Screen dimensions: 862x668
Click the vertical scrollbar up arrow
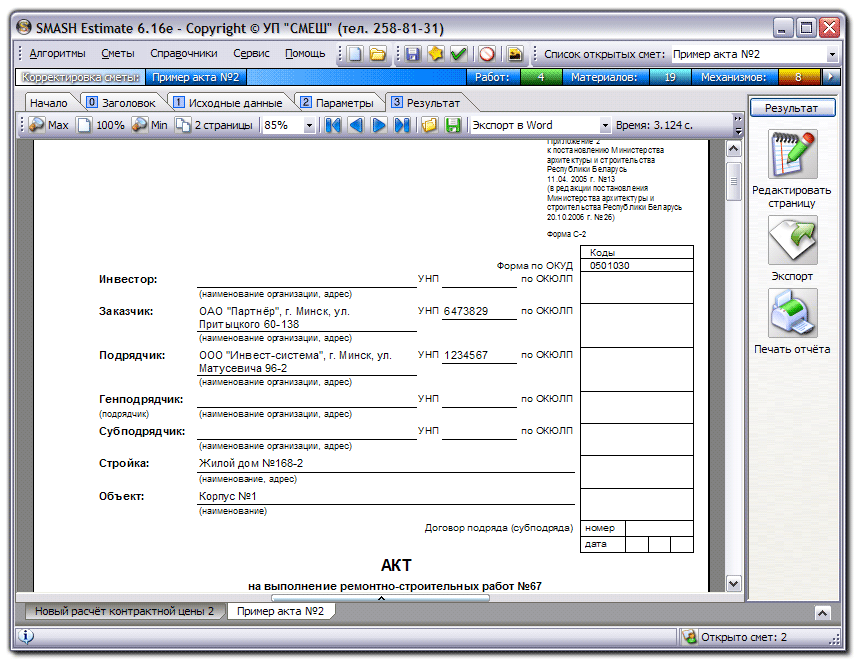[733, 149]
